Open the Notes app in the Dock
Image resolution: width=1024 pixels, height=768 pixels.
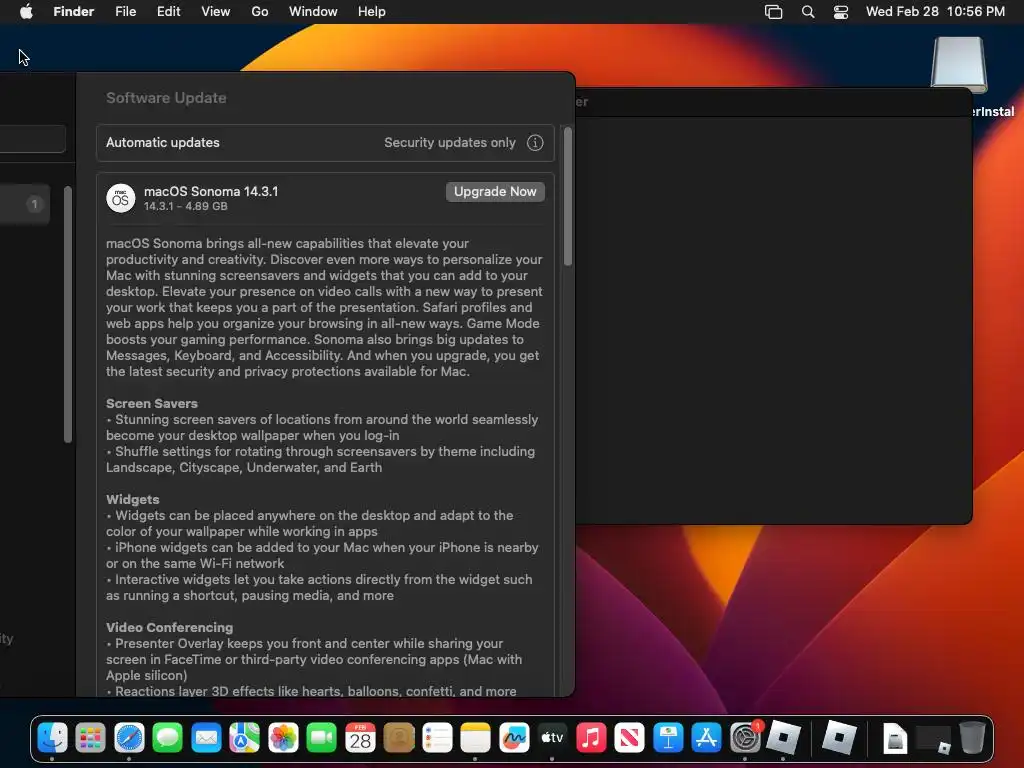click(x=475, y=738)
